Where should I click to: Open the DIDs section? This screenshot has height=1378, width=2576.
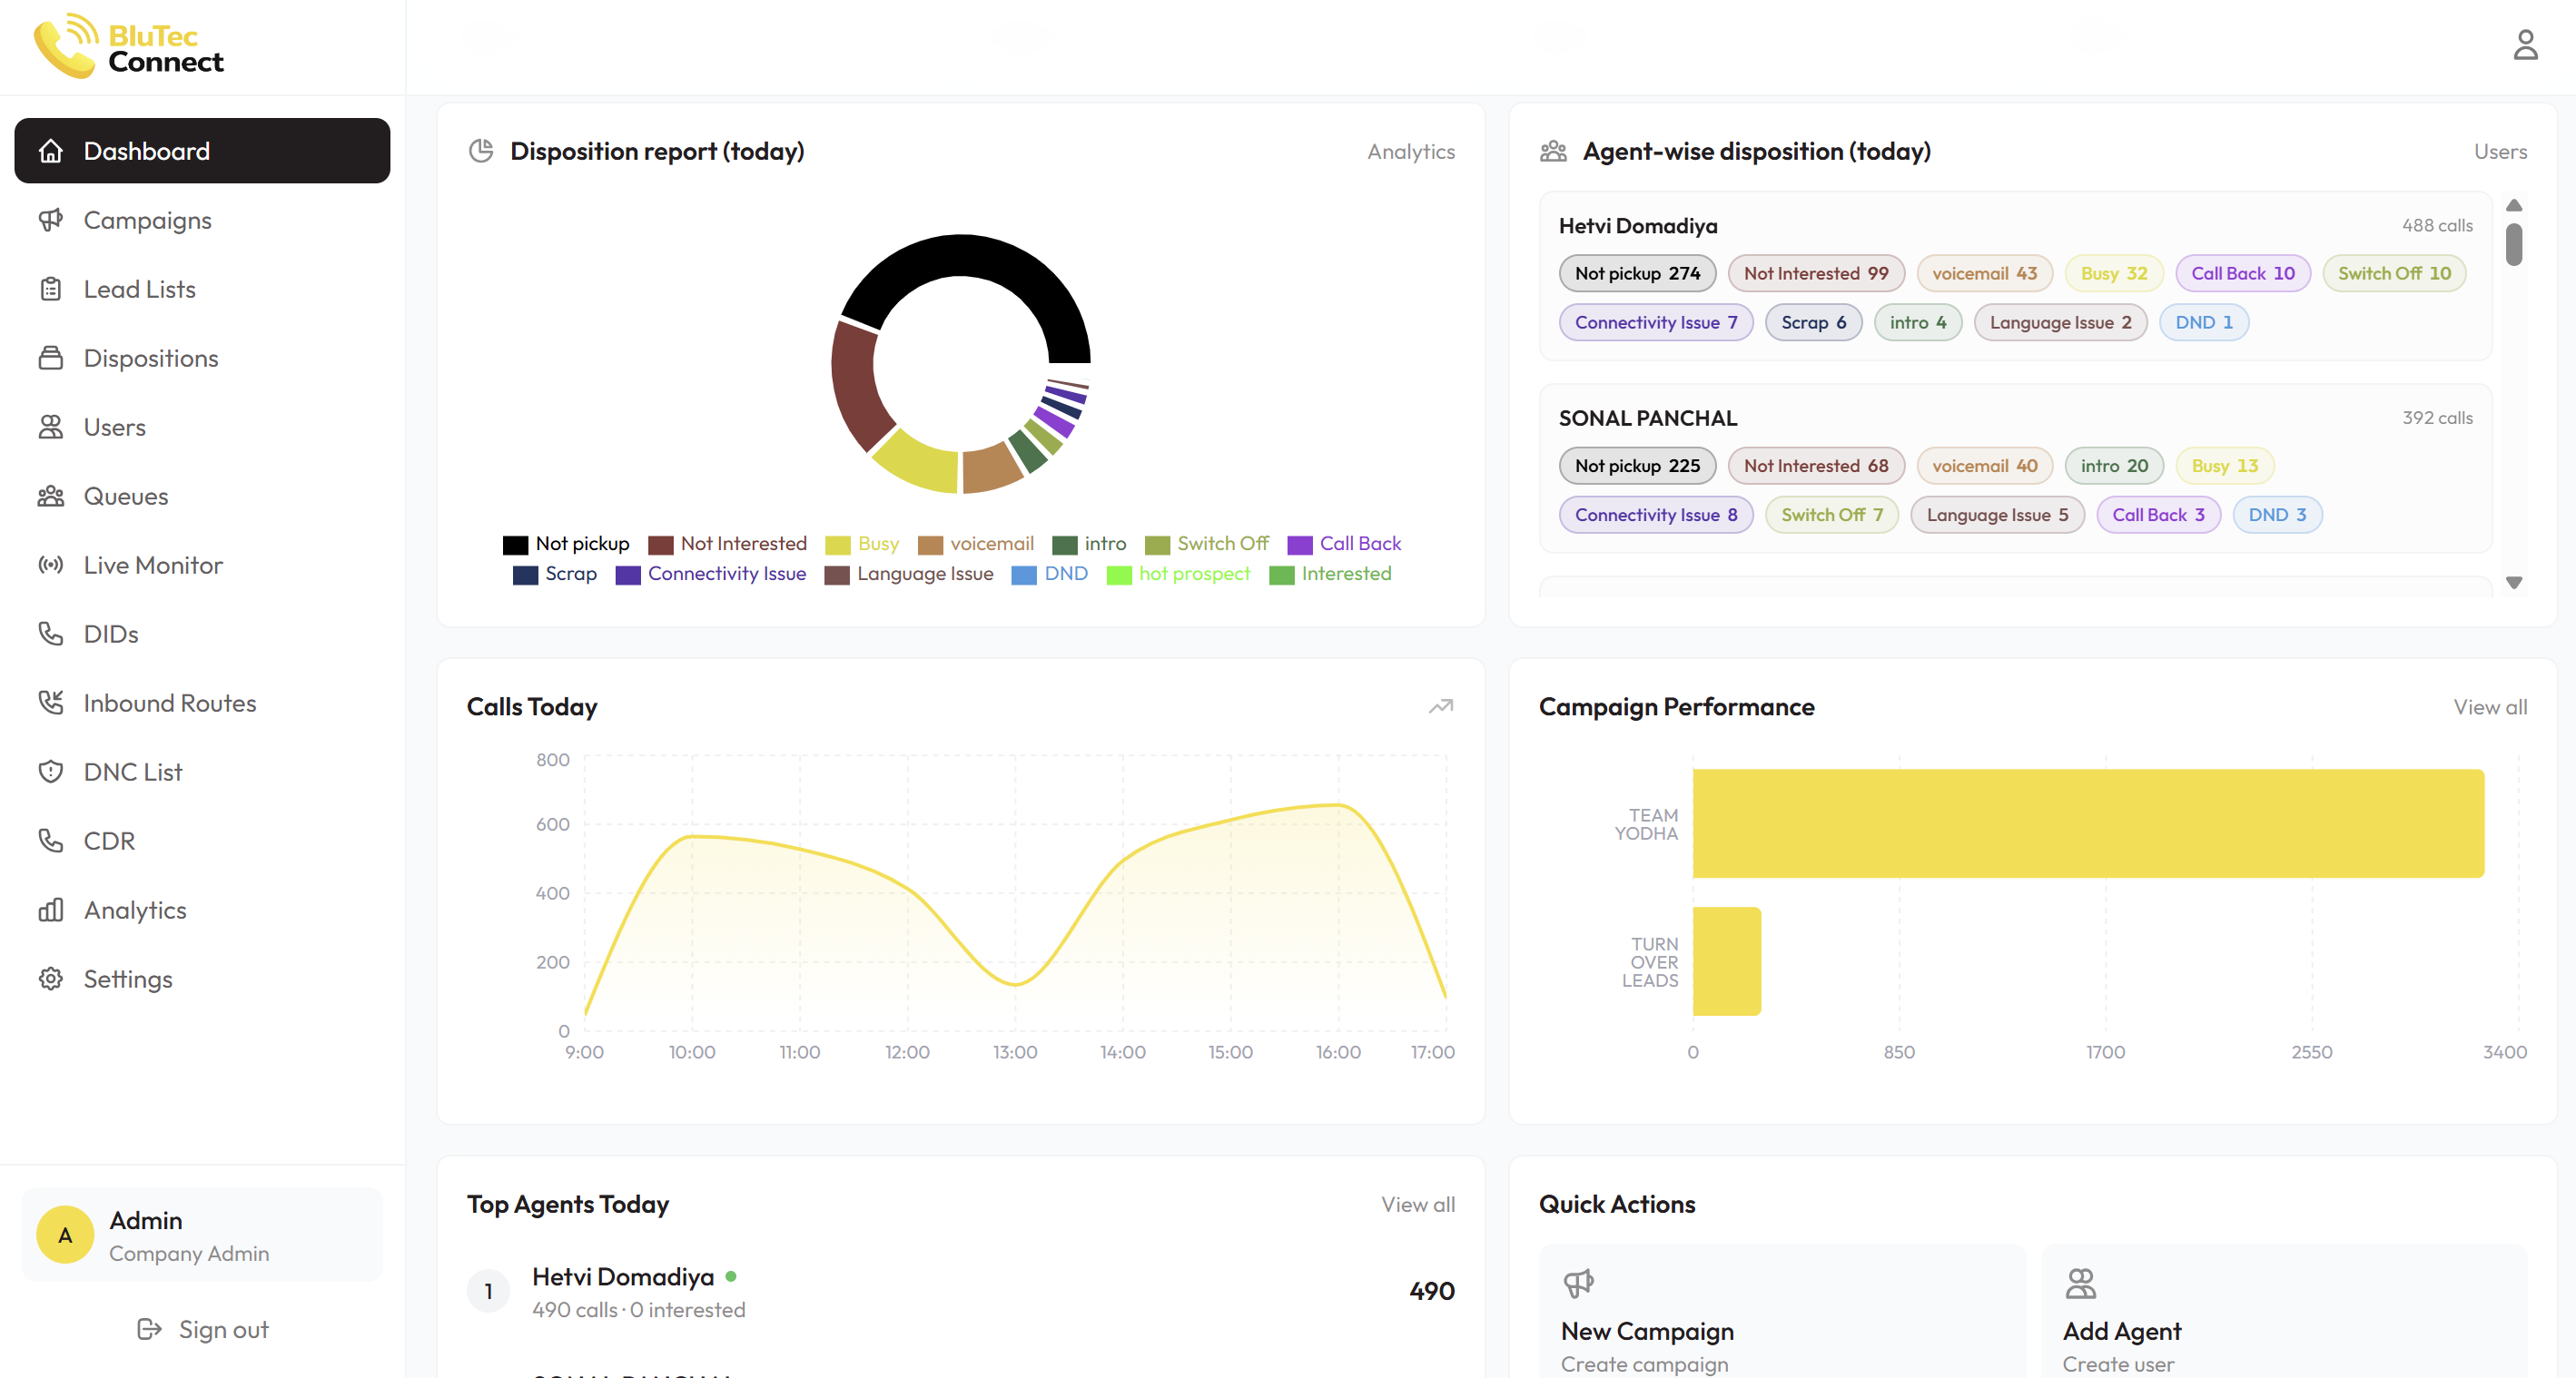(x=110, y=633)
